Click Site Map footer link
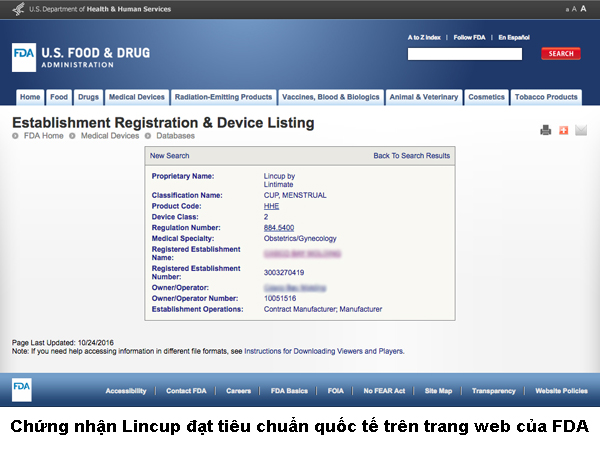 (x=438, y=391)
